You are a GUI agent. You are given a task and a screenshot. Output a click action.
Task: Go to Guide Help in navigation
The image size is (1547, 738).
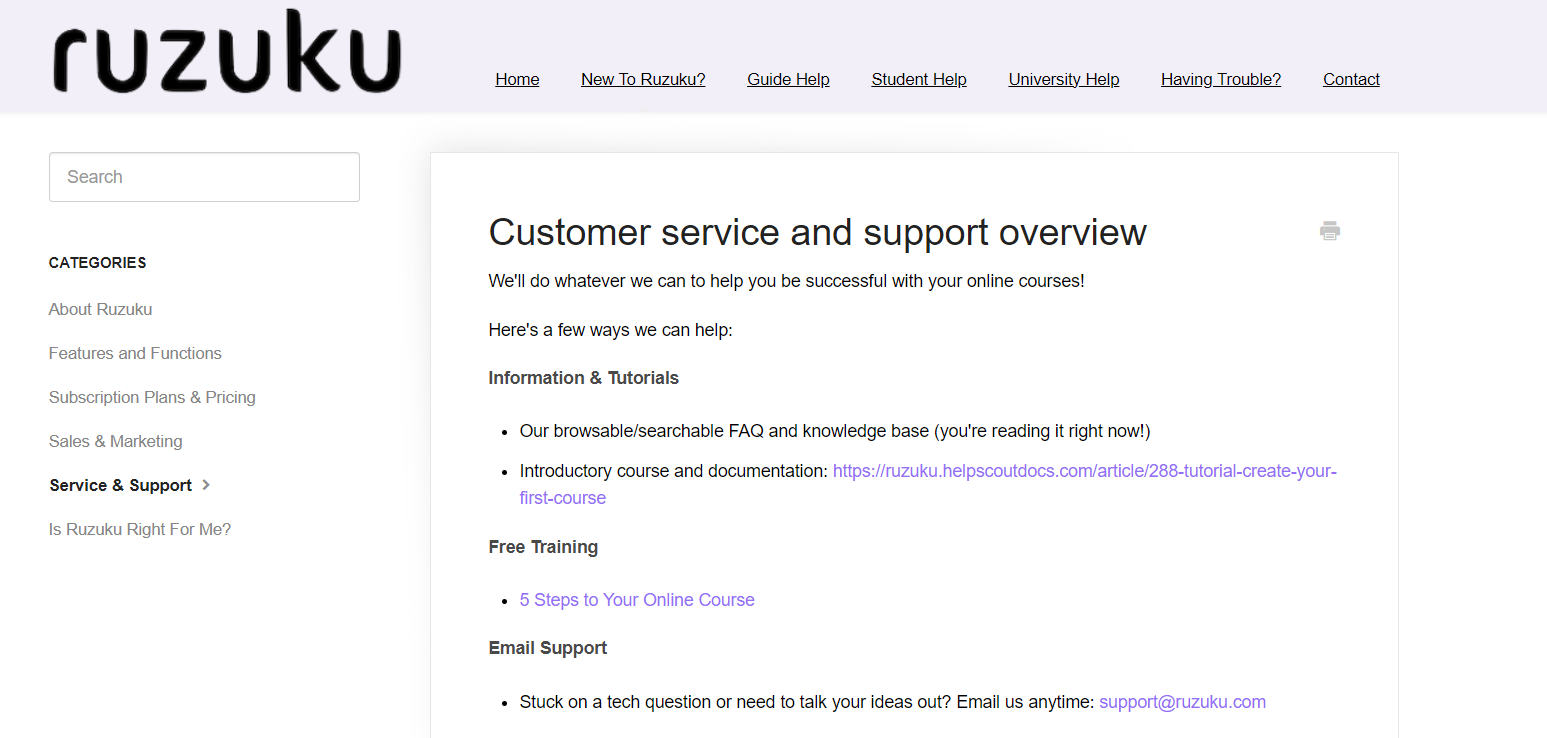pyautogui.click(x=788, y=79)
